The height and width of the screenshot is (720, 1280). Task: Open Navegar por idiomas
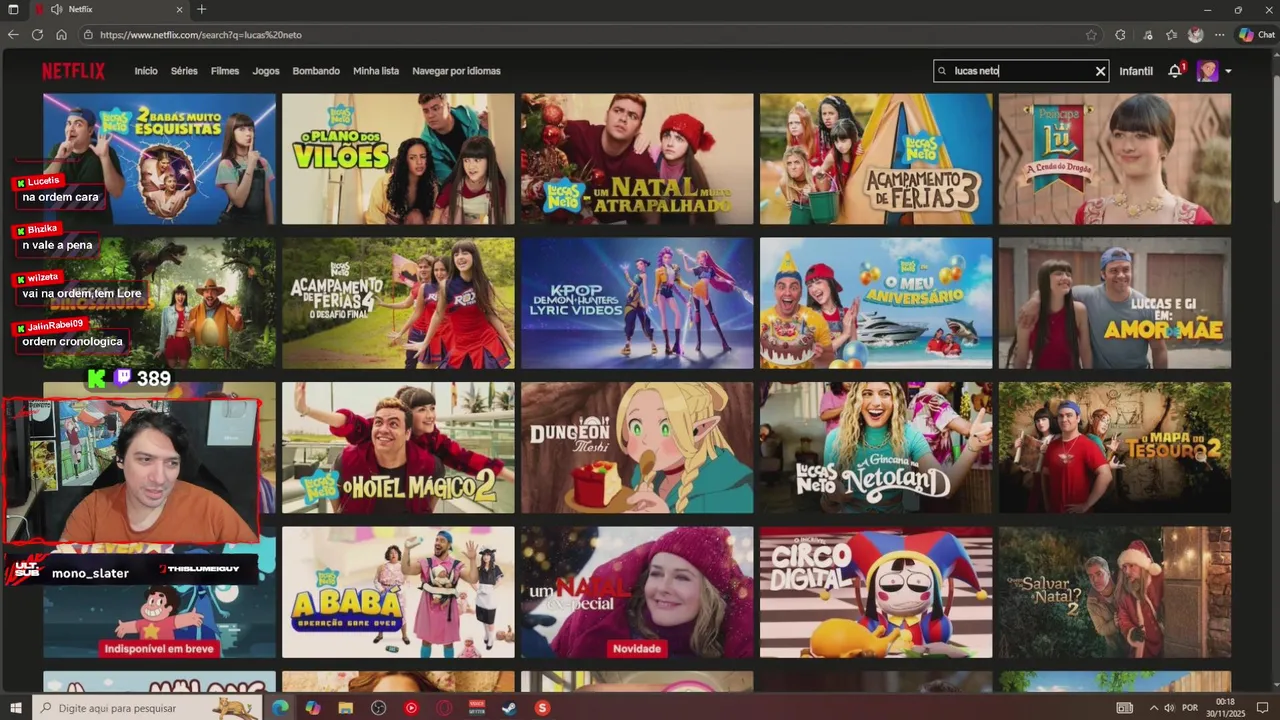click(x=456, y=71)
